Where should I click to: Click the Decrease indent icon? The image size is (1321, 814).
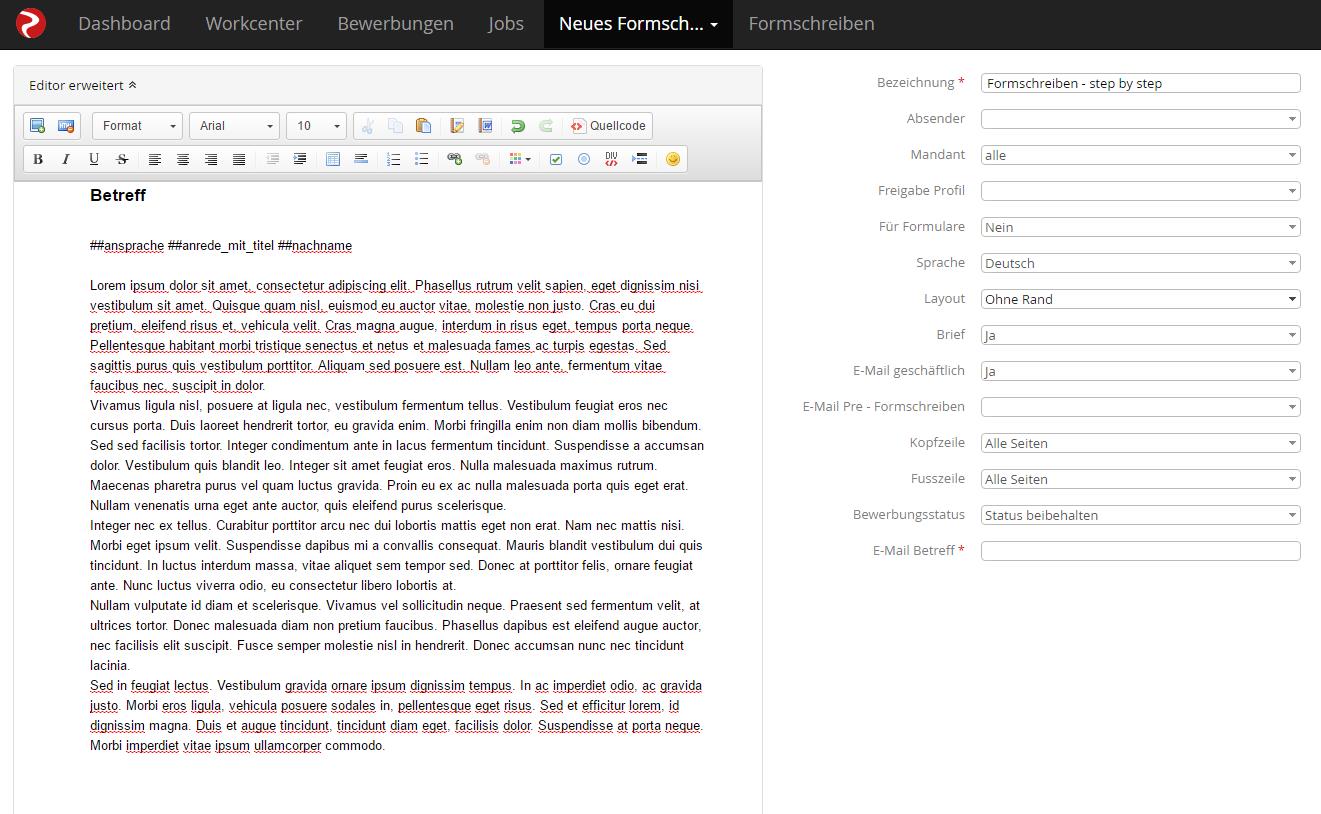[272, 159]
